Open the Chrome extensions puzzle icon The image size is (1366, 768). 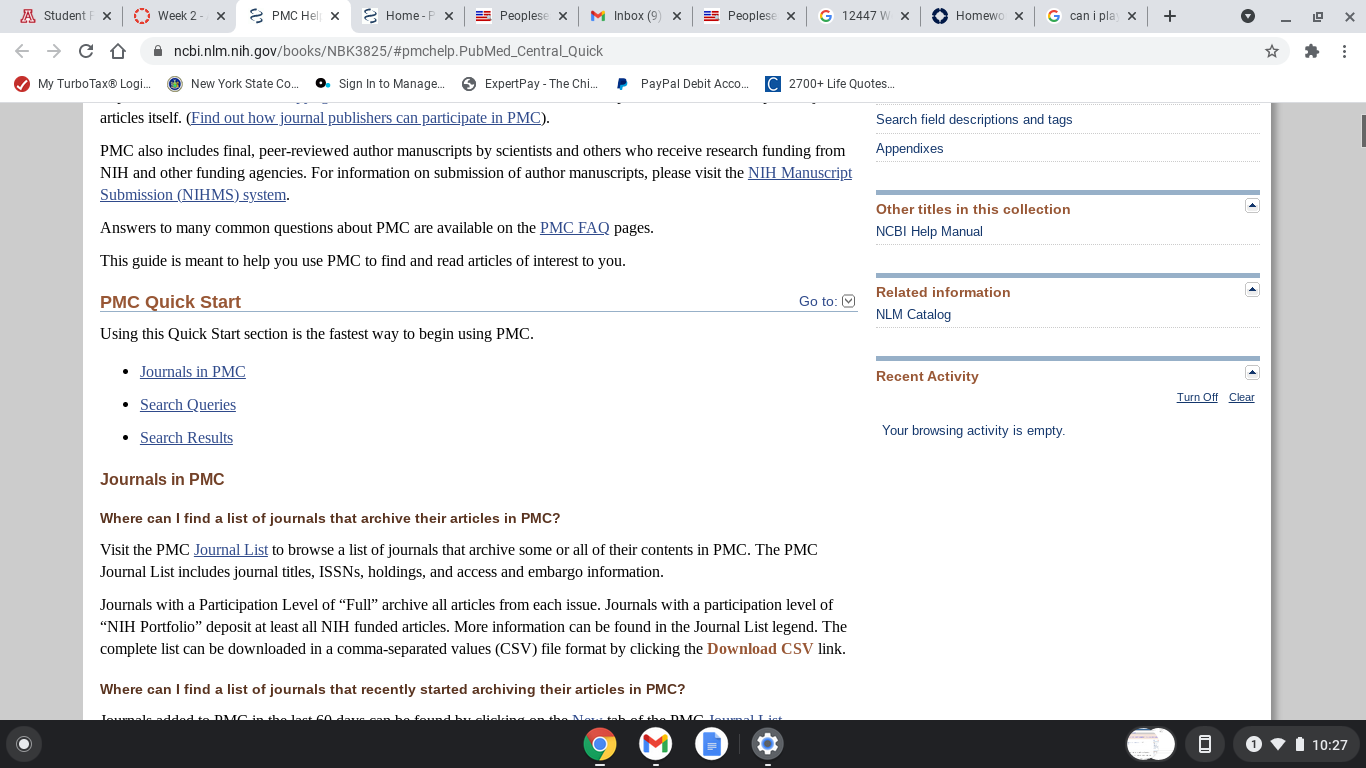[1312, 51]
